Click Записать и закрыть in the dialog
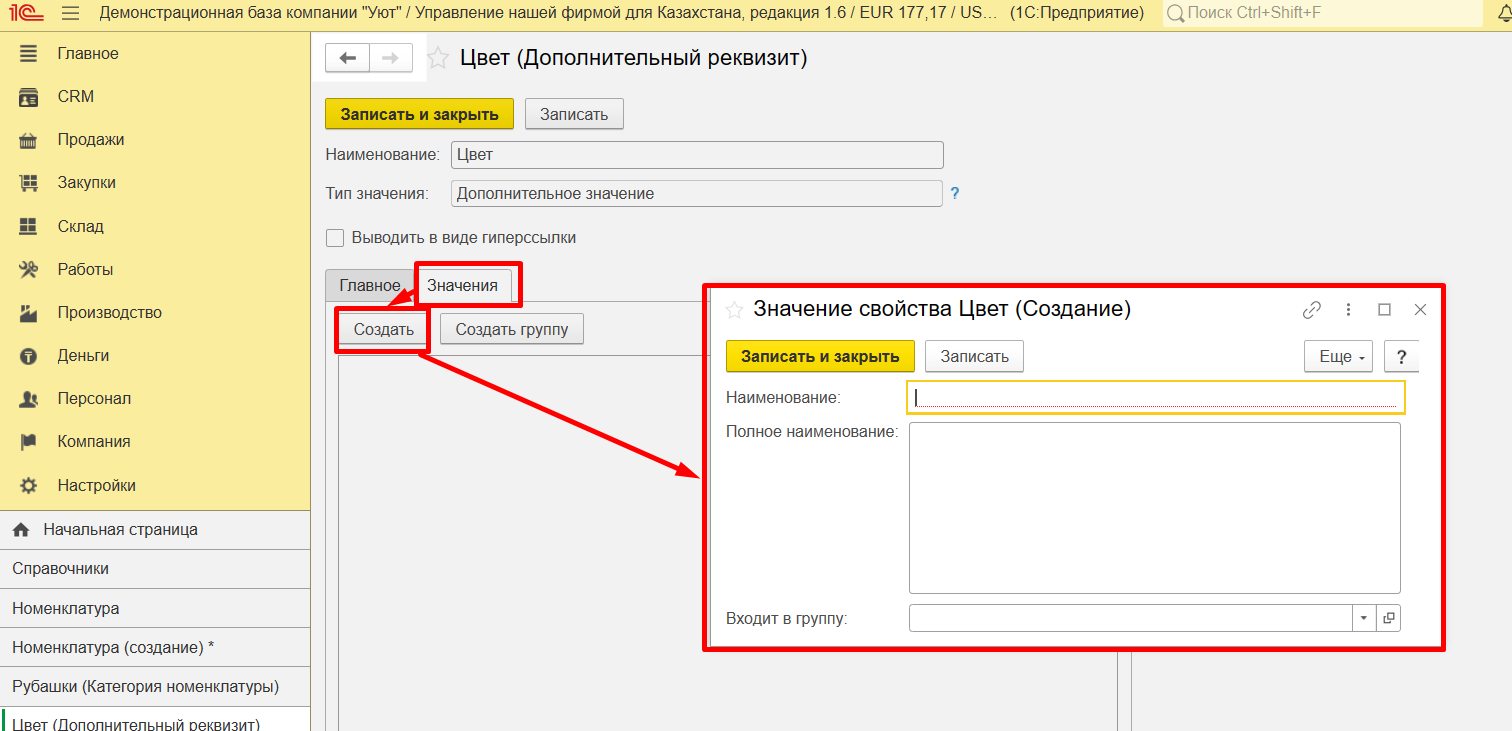Screen dimensions: 1512x731 pyautogui.click(x=820, y=356)
